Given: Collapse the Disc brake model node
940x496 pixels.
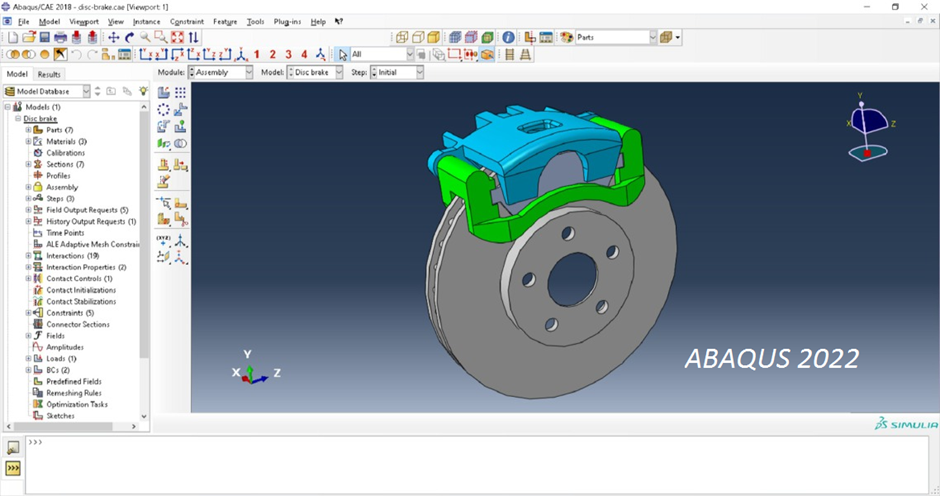Looking at the screenshot, I should click(x=18, y=119).
